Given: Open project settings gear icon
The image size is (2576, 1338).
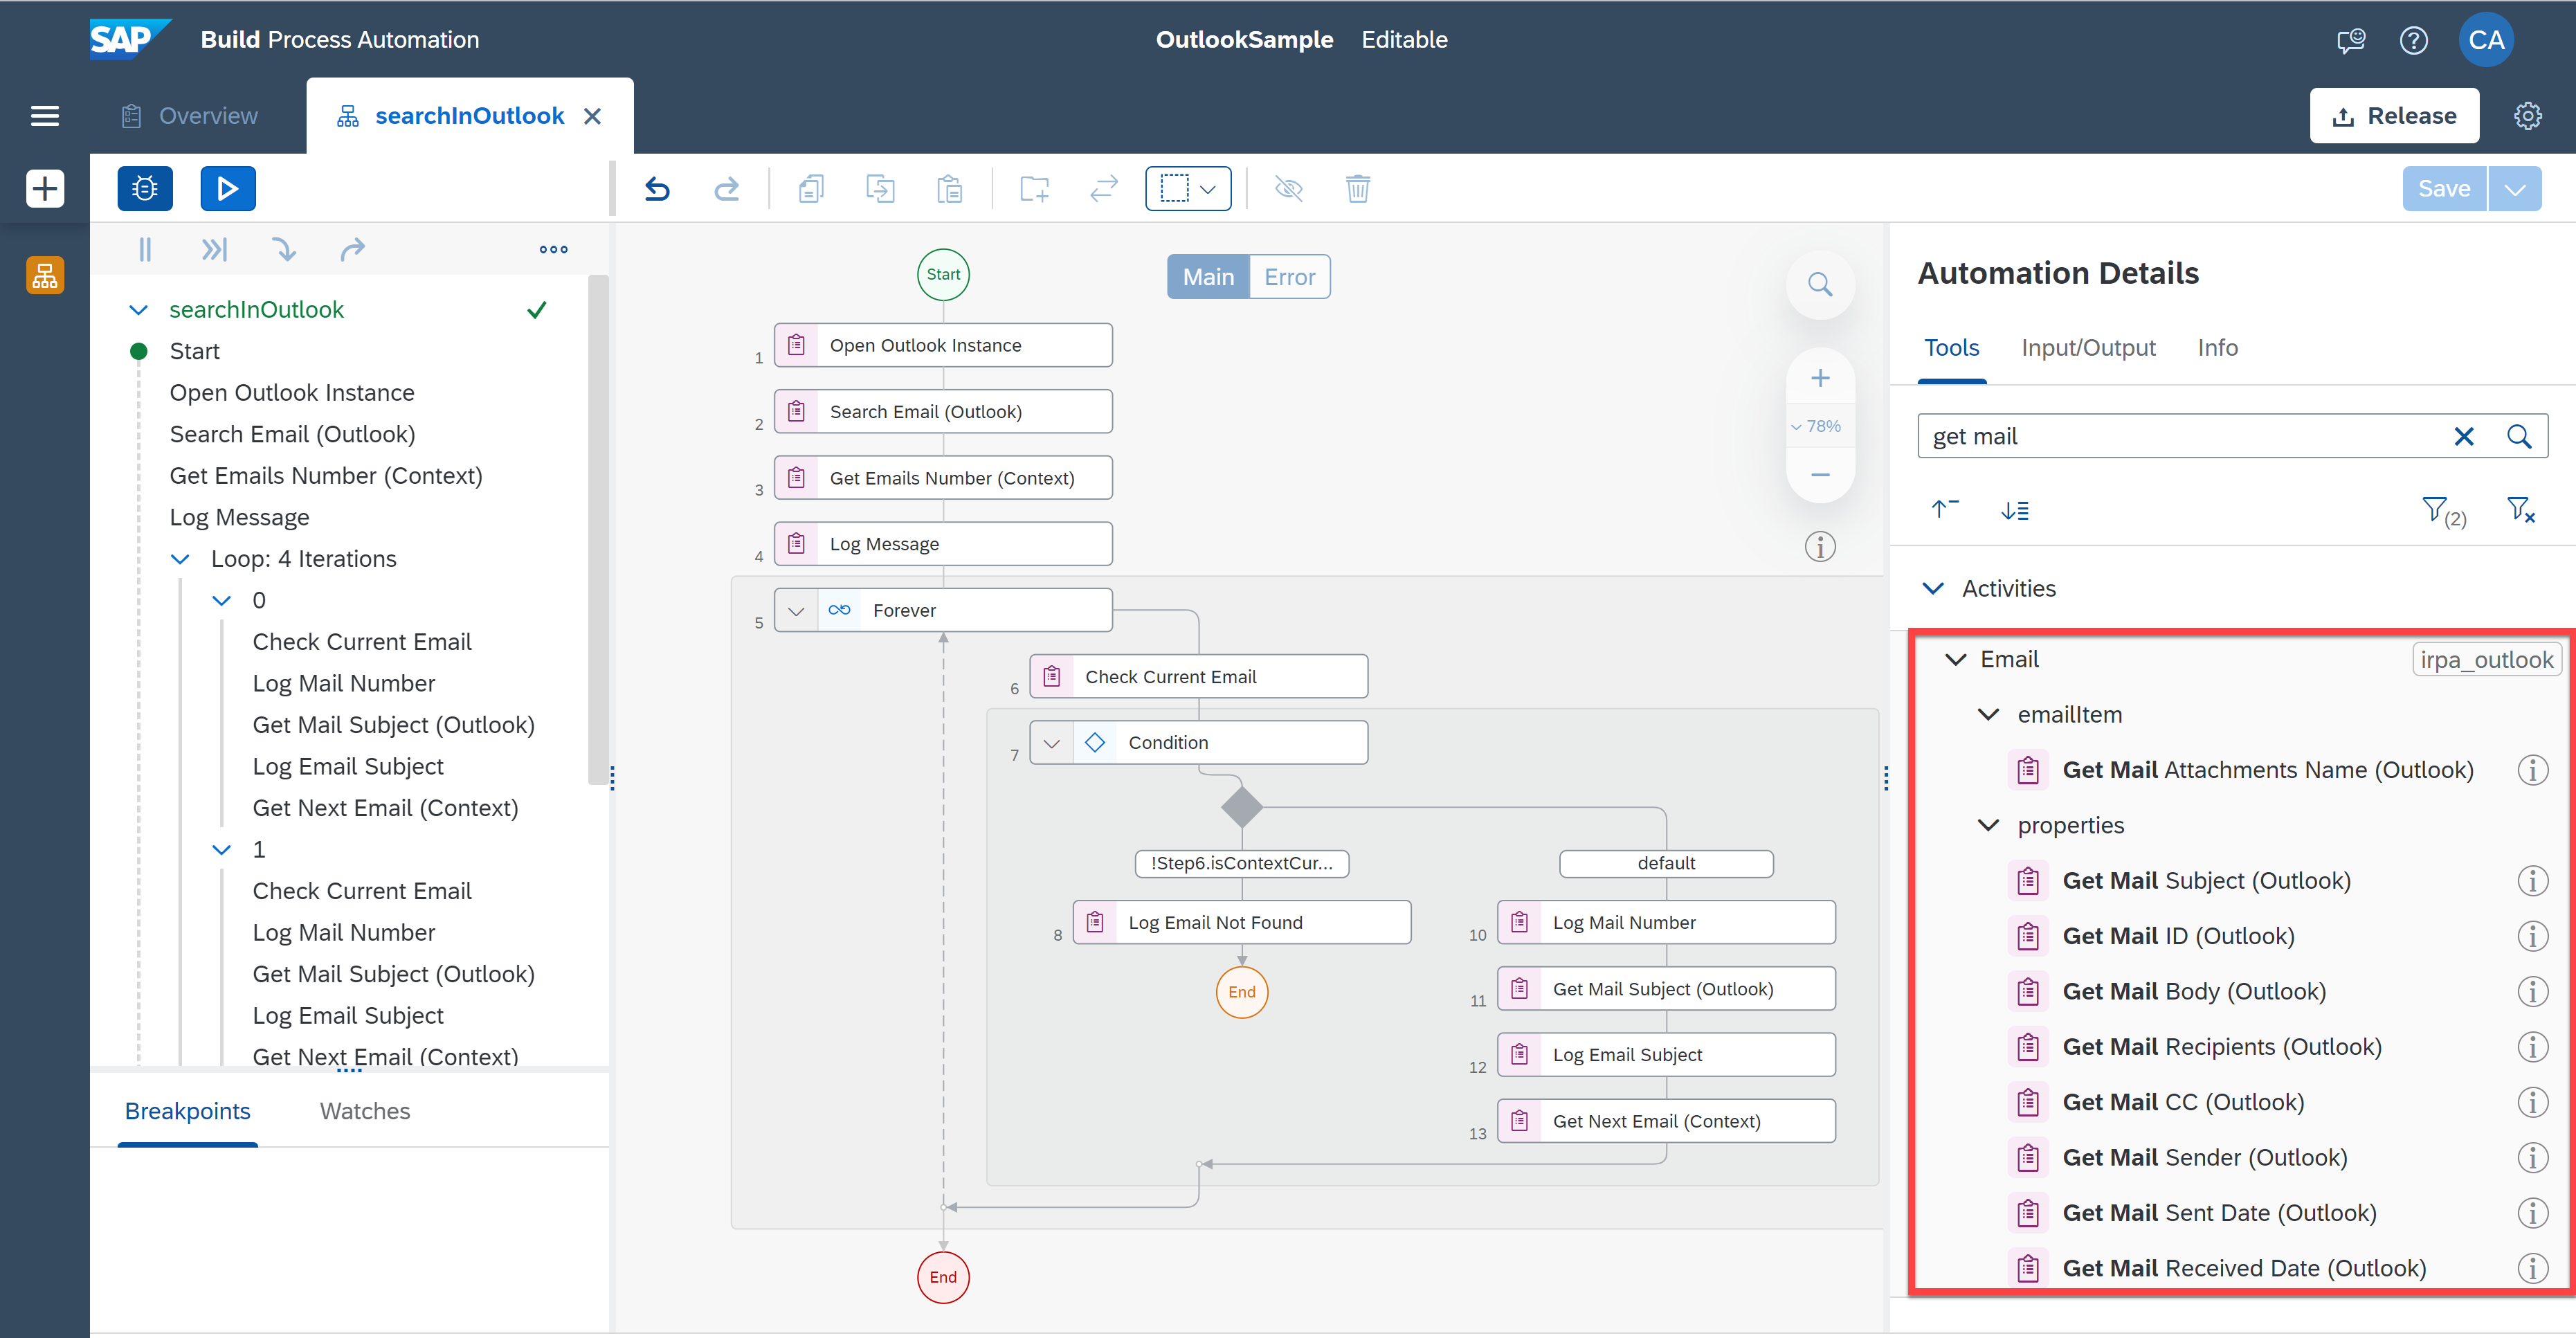Looking at the screenshot, I should [2527, 116].
